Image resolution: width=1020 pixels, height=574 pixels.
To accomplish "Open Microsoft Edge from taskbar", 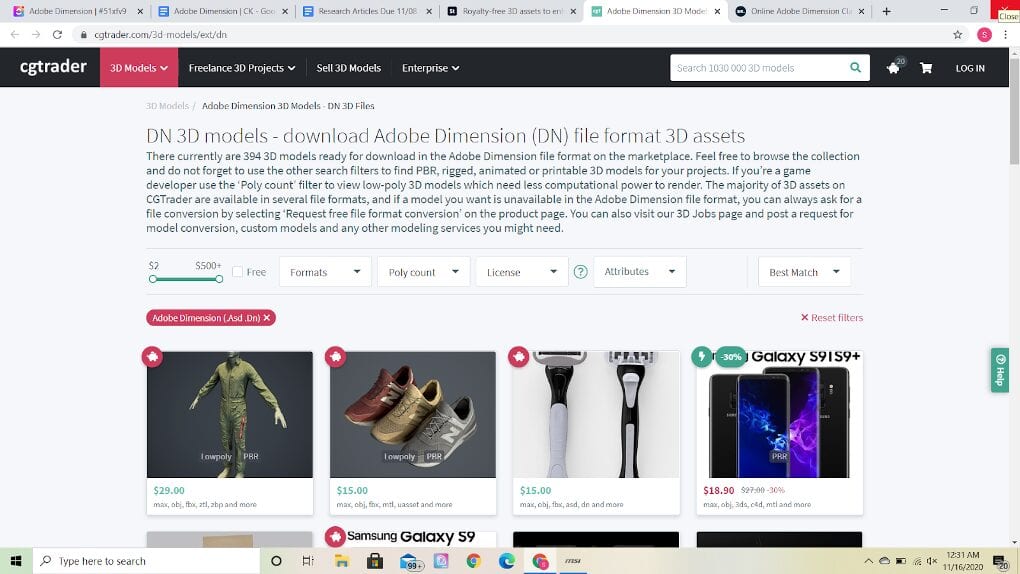I will pos(507,561).
